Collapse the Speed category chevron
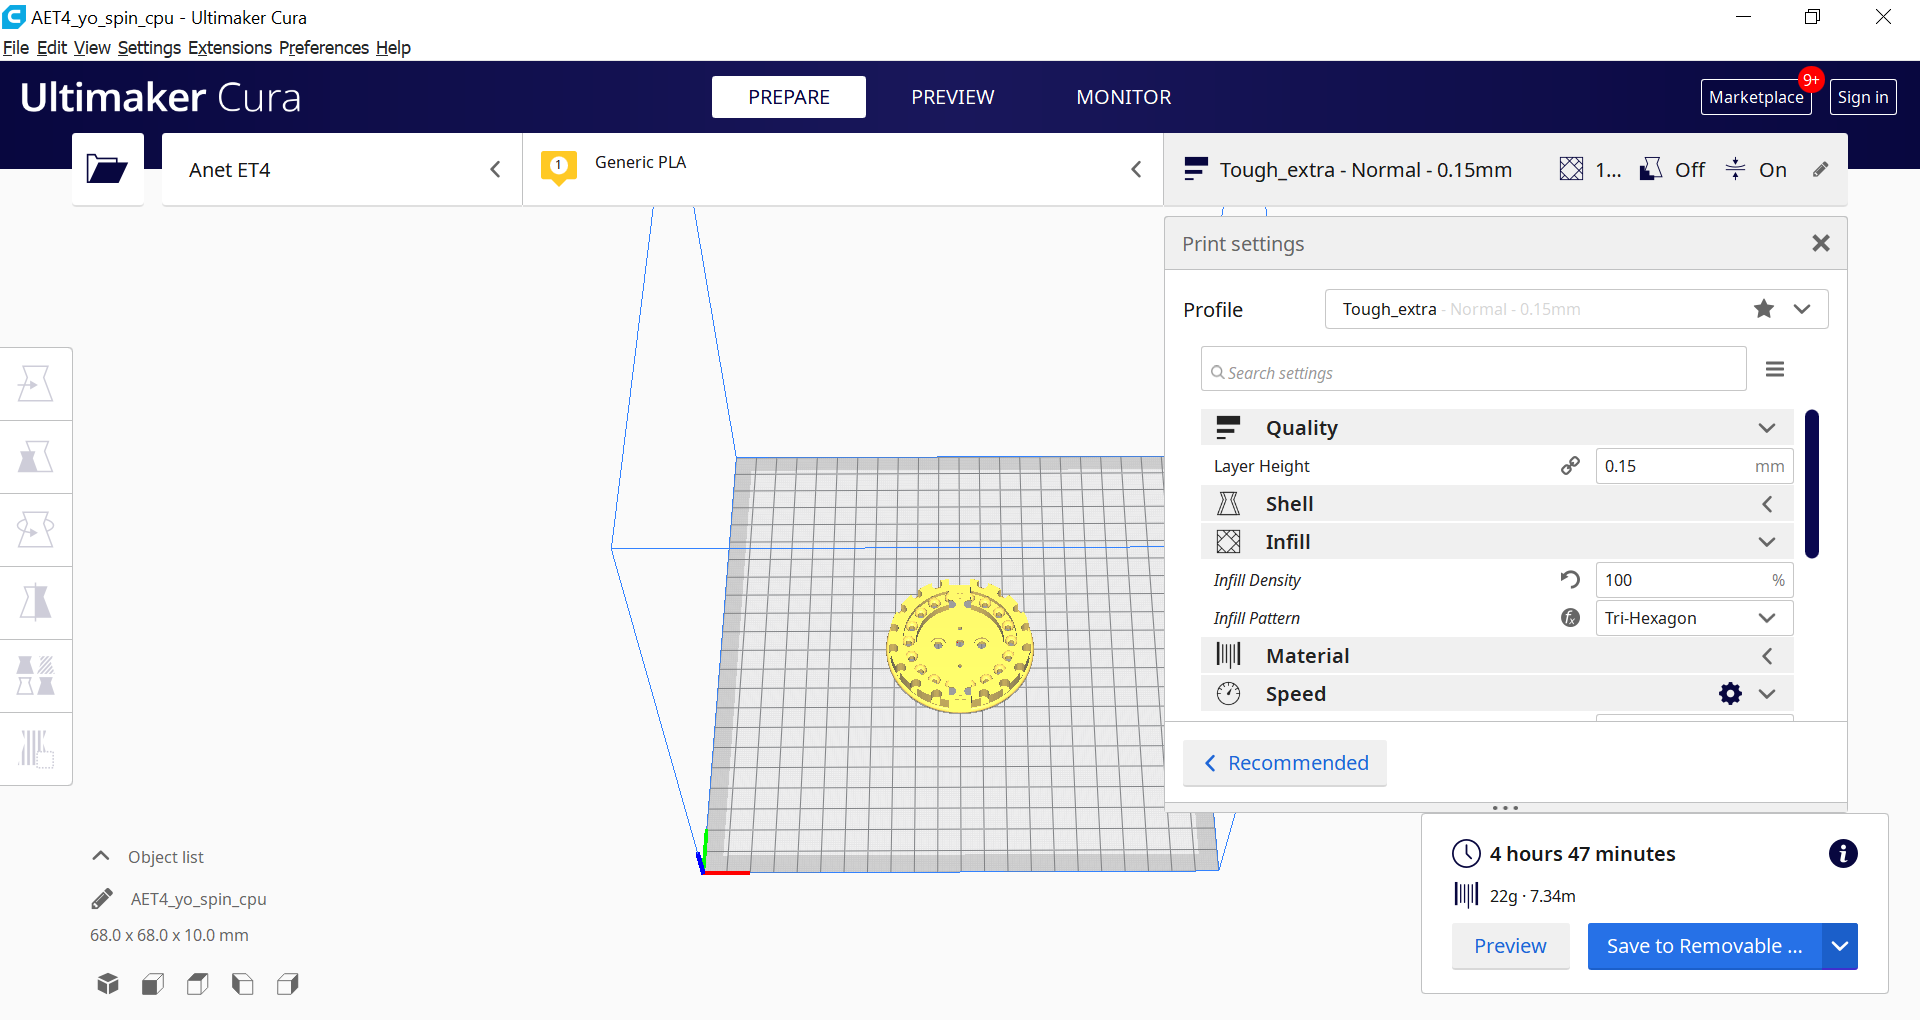The image size is (1920, 1020). click(x=1767, y=694)
